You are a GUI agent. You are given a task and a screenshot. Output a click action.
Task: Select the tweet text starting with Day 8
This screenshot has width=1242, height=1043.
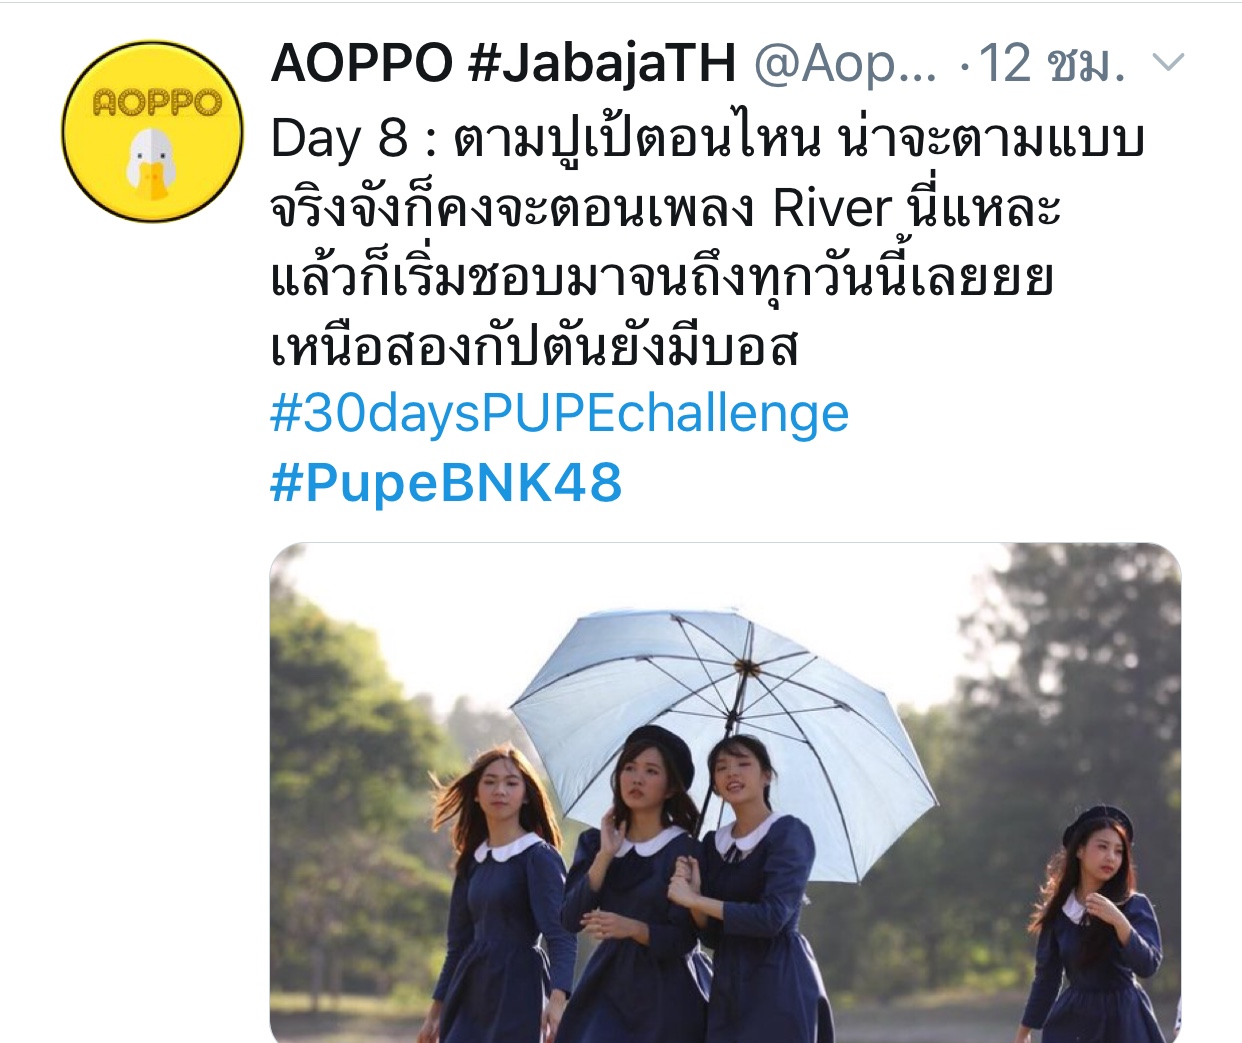[706, 243]
